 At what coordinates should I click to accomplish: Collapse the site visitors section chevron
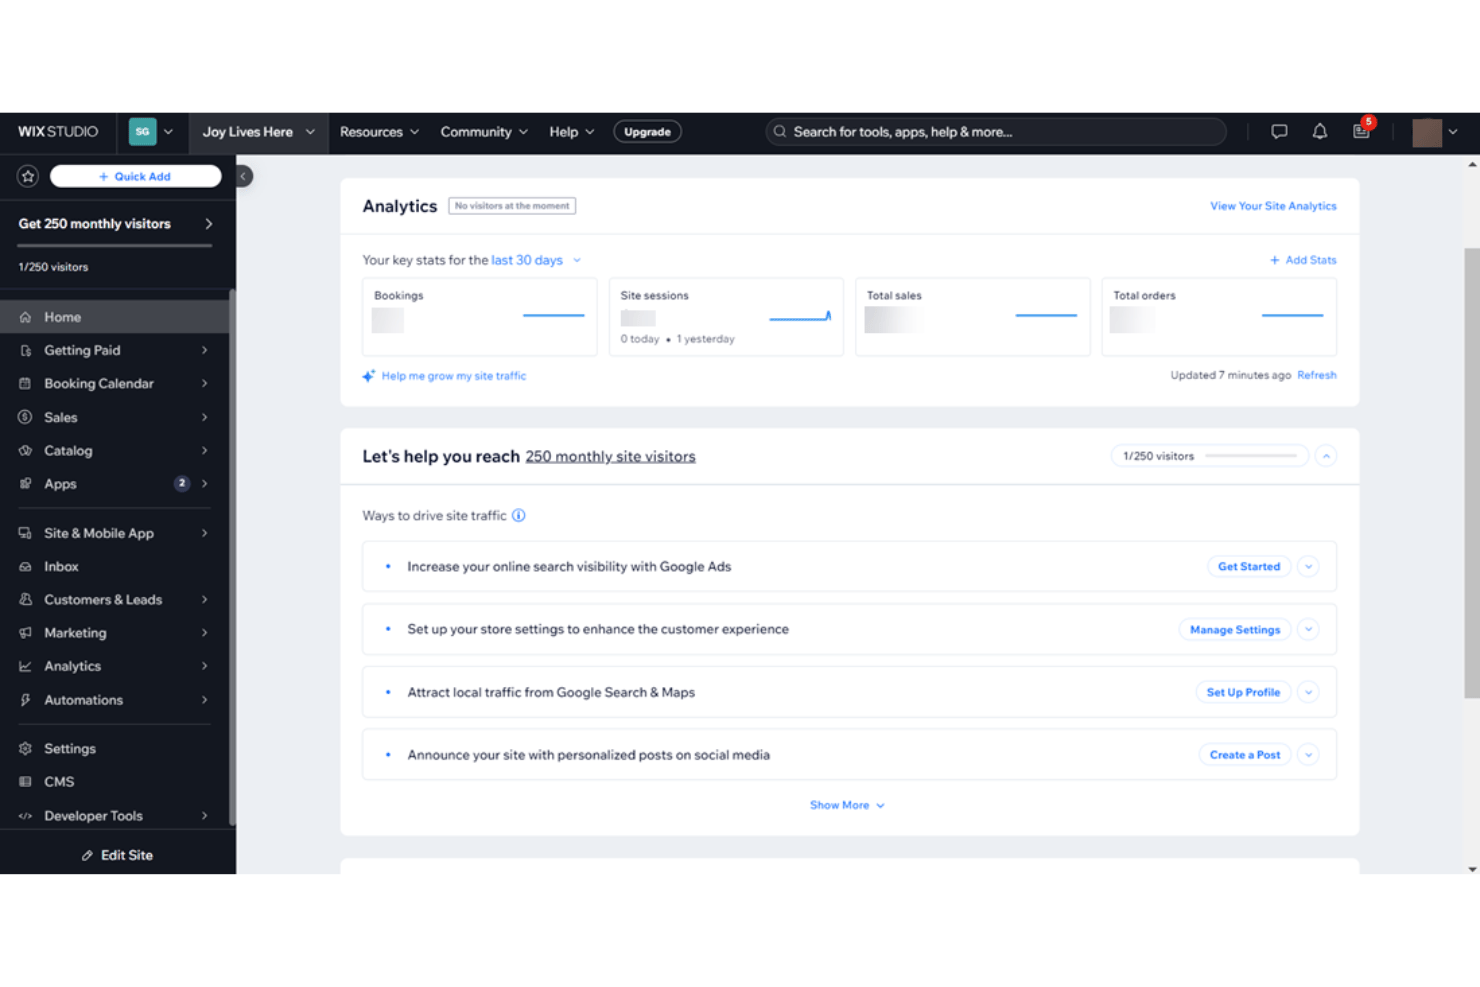(x=1326, y=456)
